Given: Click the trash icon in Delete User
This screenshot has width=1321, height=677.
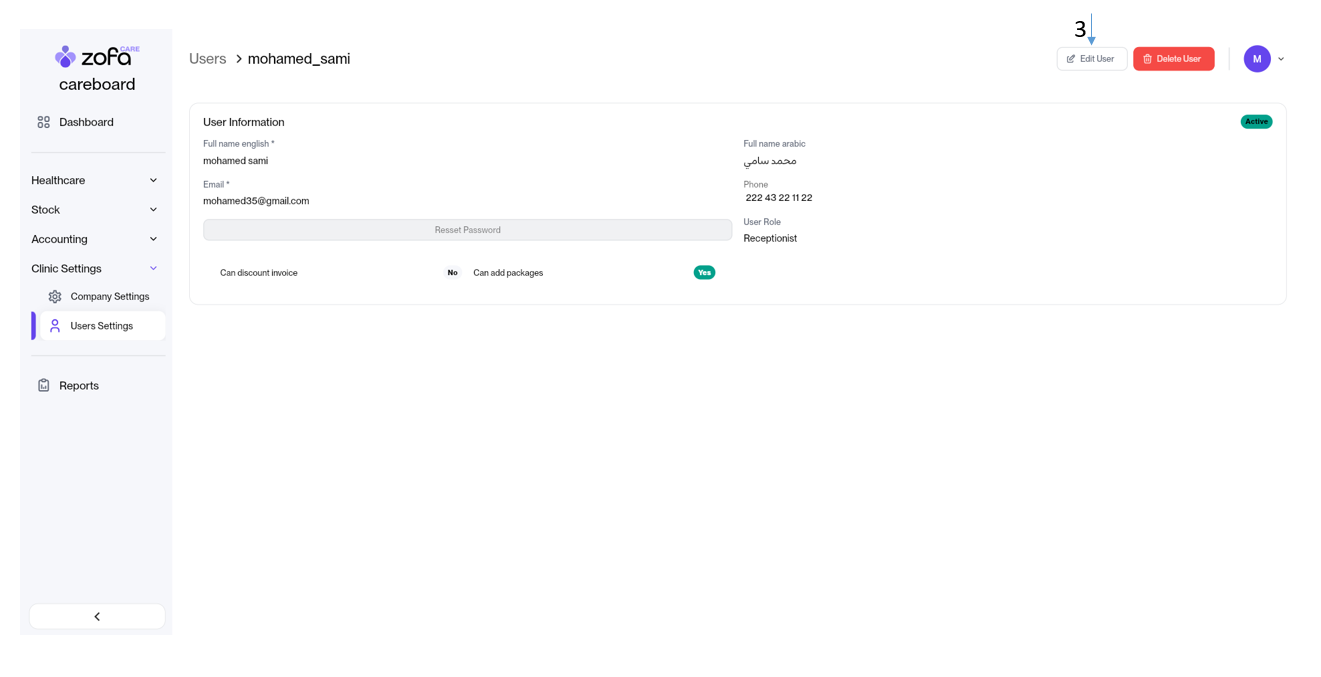Looking at the screenshot, I should click(x=1147, y=59).
